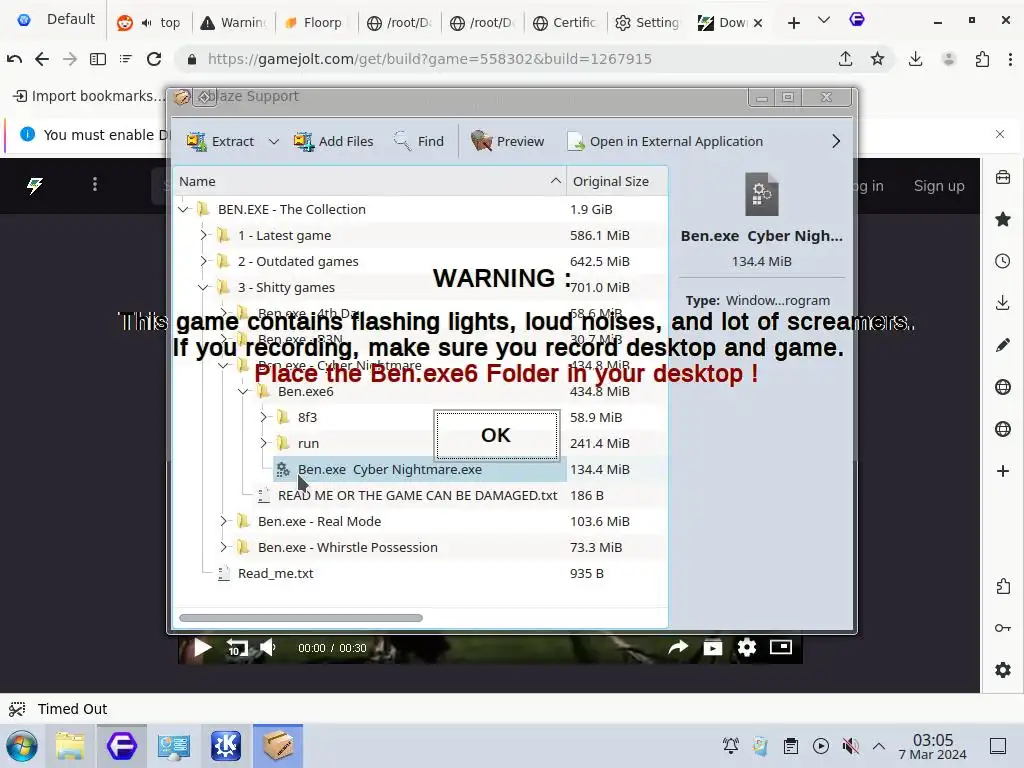Screen dimensions: 1024x768
Task: Expand the 1 - Latest game folder
Action: [x=203, y=235]
